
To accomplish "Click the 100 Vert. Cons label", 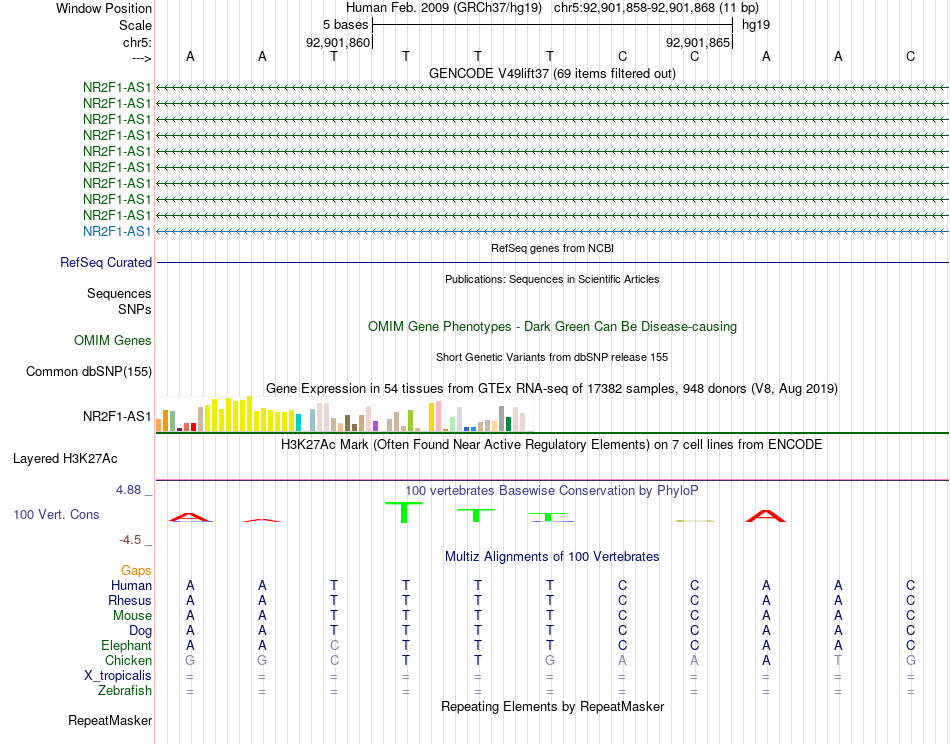I will click(x=56, y=514).
